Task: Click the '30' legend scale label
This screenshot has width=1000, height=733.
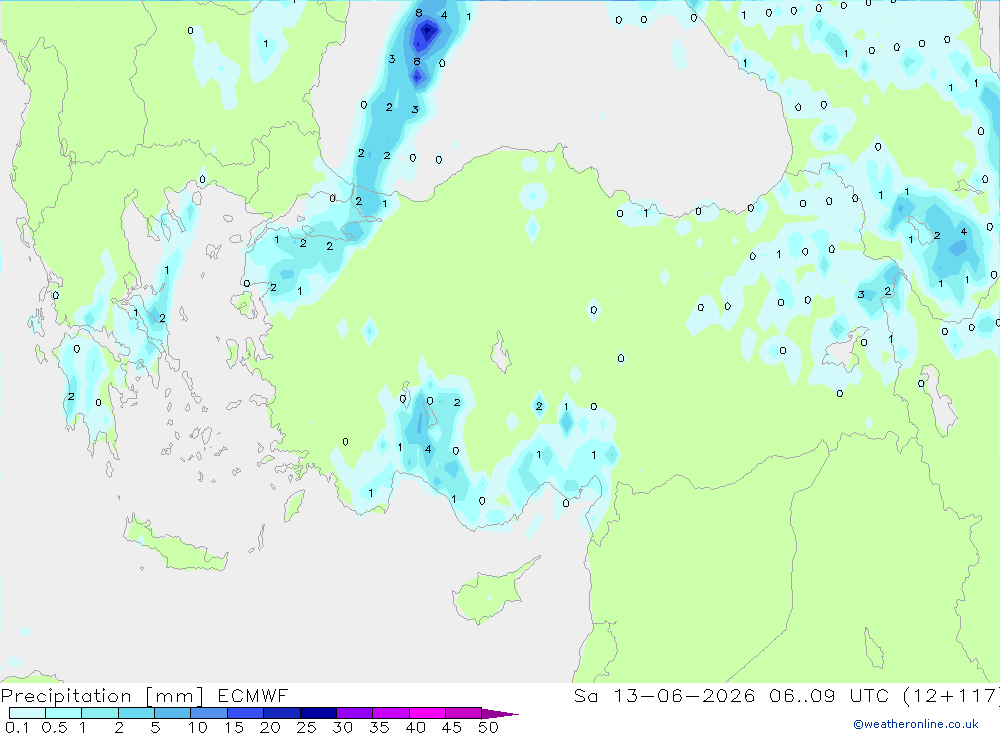Action: pos(343,727)
